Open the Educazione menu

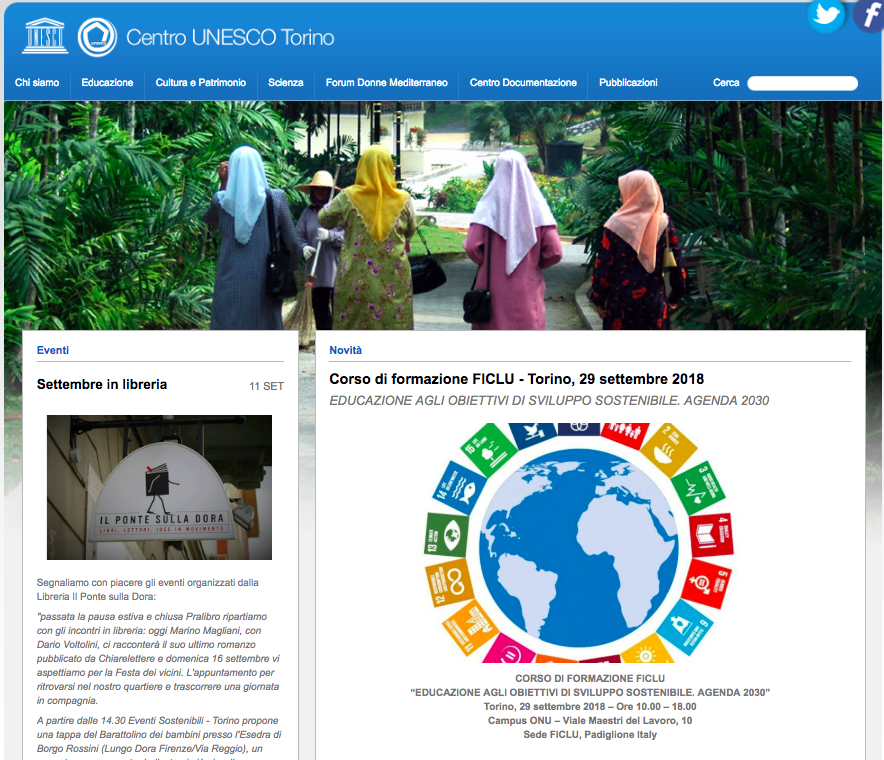tap(107, 83)
